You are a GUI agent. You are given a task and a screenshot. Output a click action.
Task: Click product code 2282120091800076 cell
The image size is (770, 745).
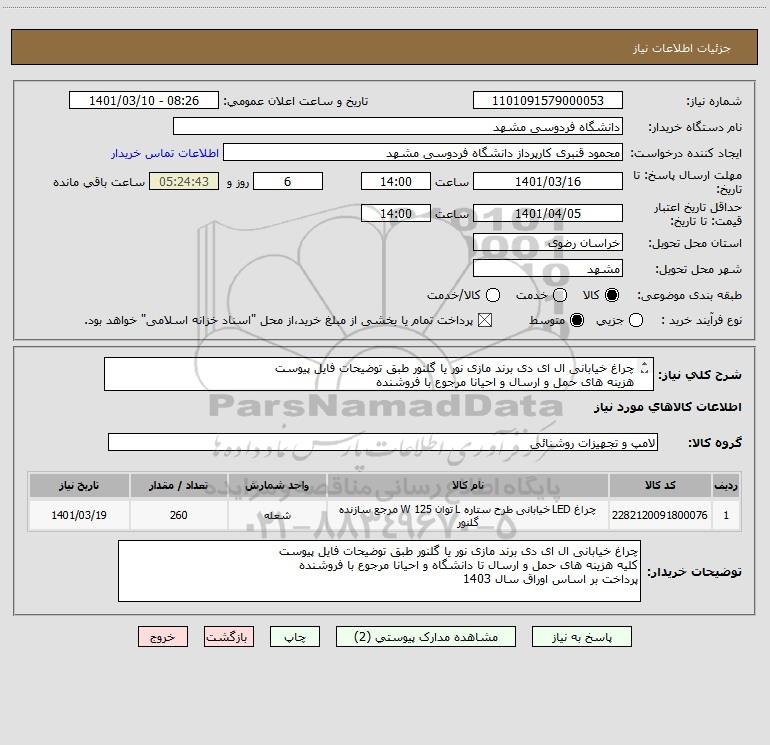click(x=660, y=515)
